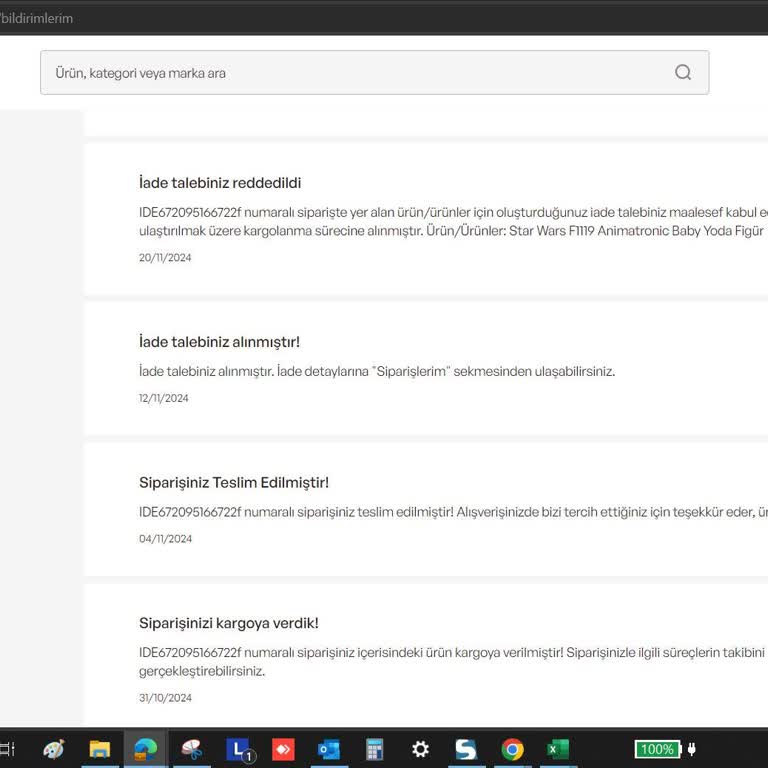The height and width of the screenshot is (768, 768).
Task: Open Calculator from the taskbar
Action: 375,749
